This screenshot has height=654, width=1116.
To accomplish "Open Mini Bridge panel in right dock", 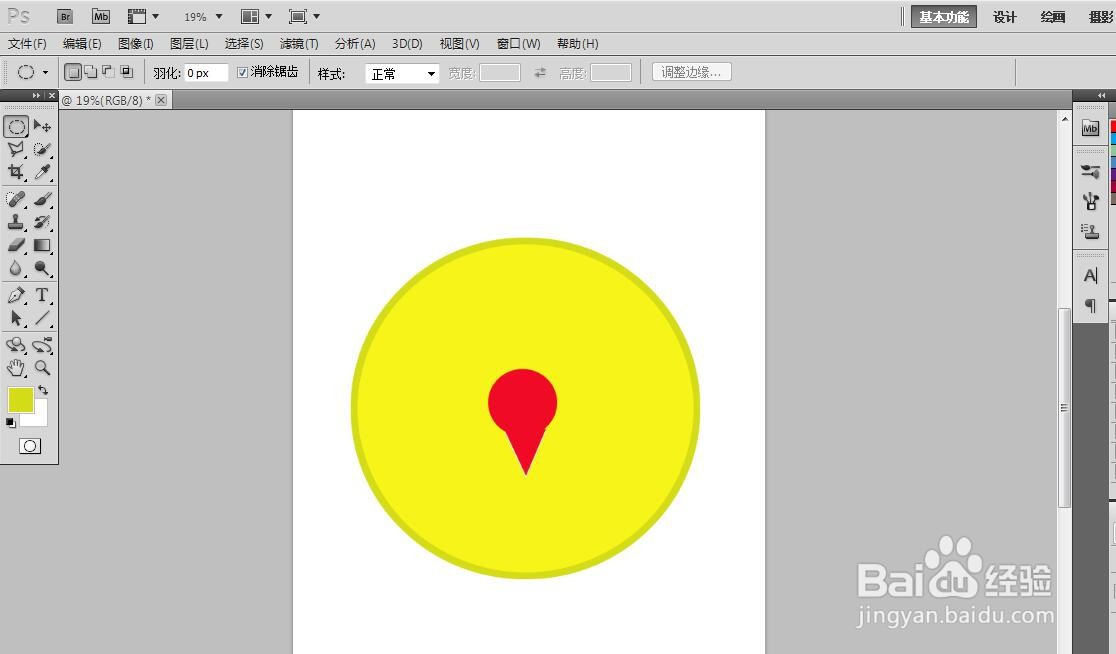I will [1090, 129].
